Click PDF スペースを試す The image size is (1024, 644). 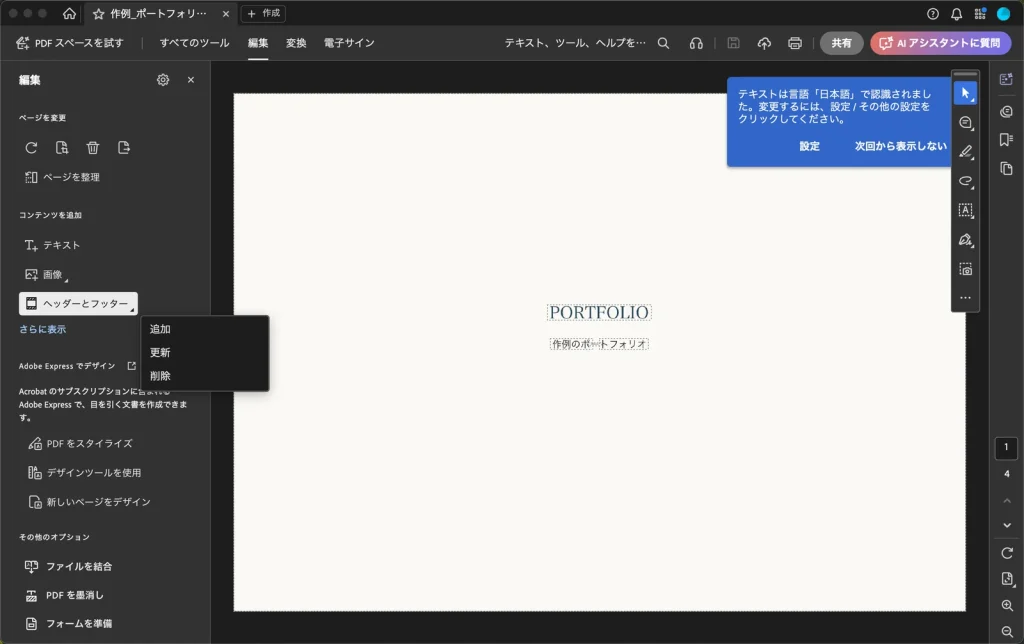(70, 43)
